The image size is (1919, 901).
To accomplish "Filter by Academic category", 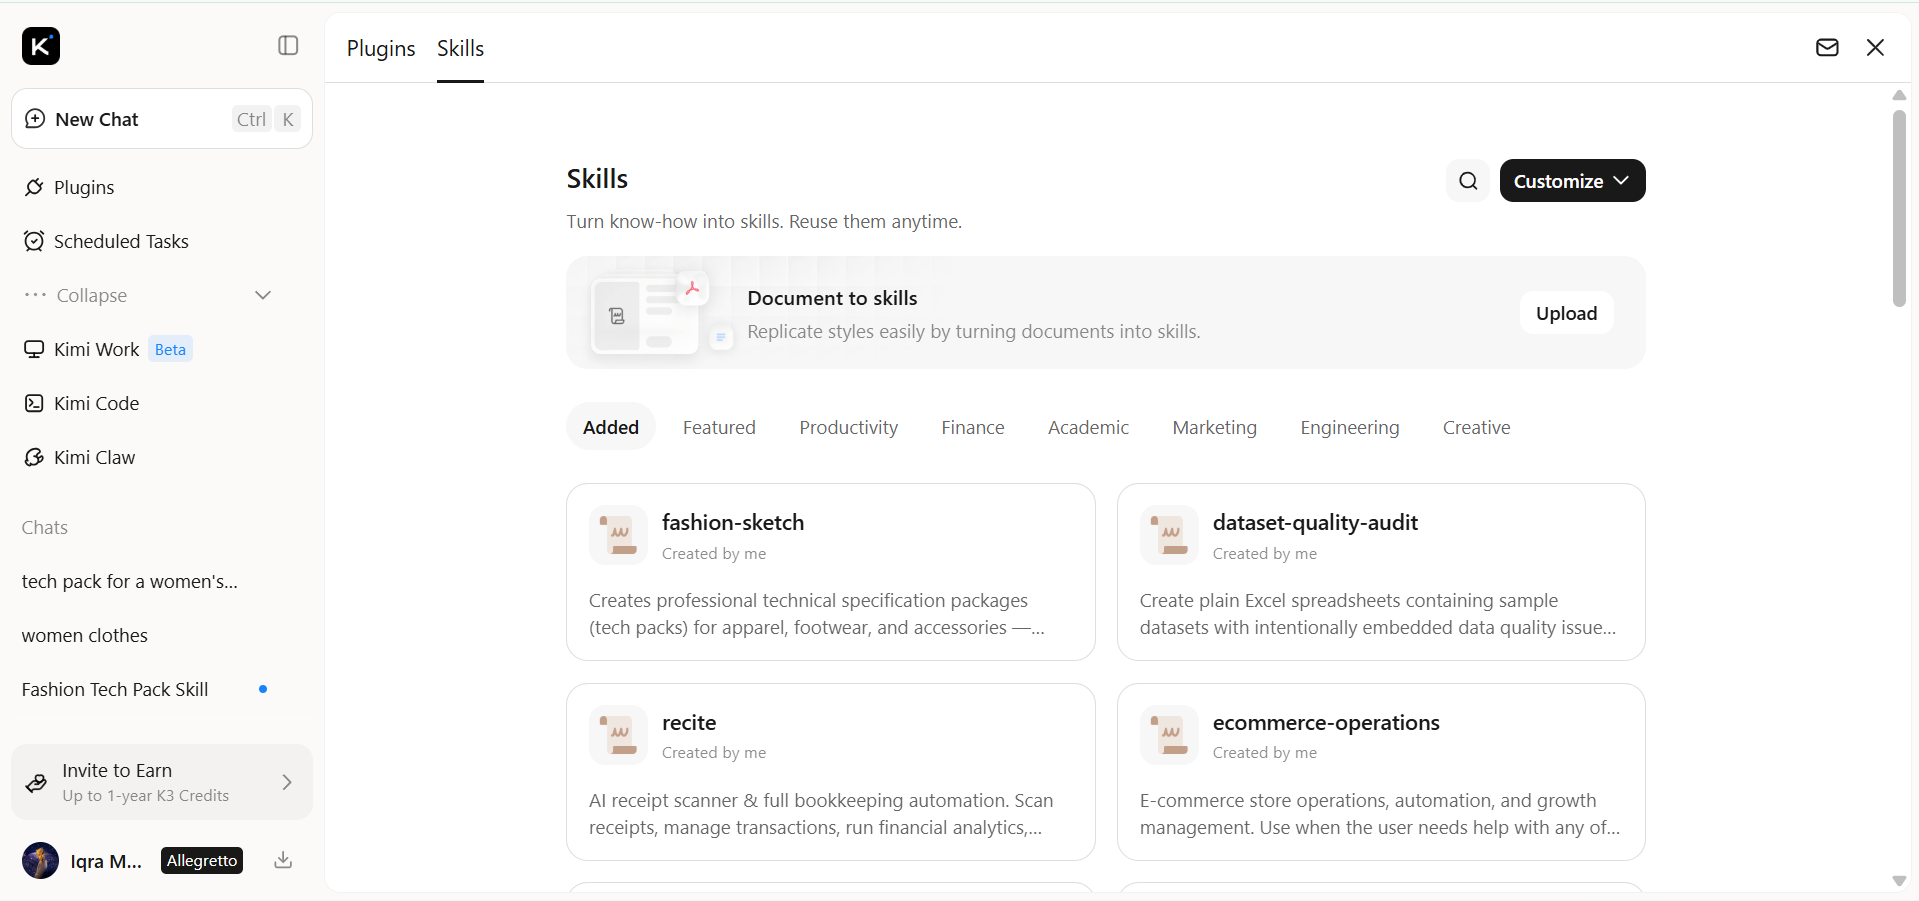I will point(1088,427).
